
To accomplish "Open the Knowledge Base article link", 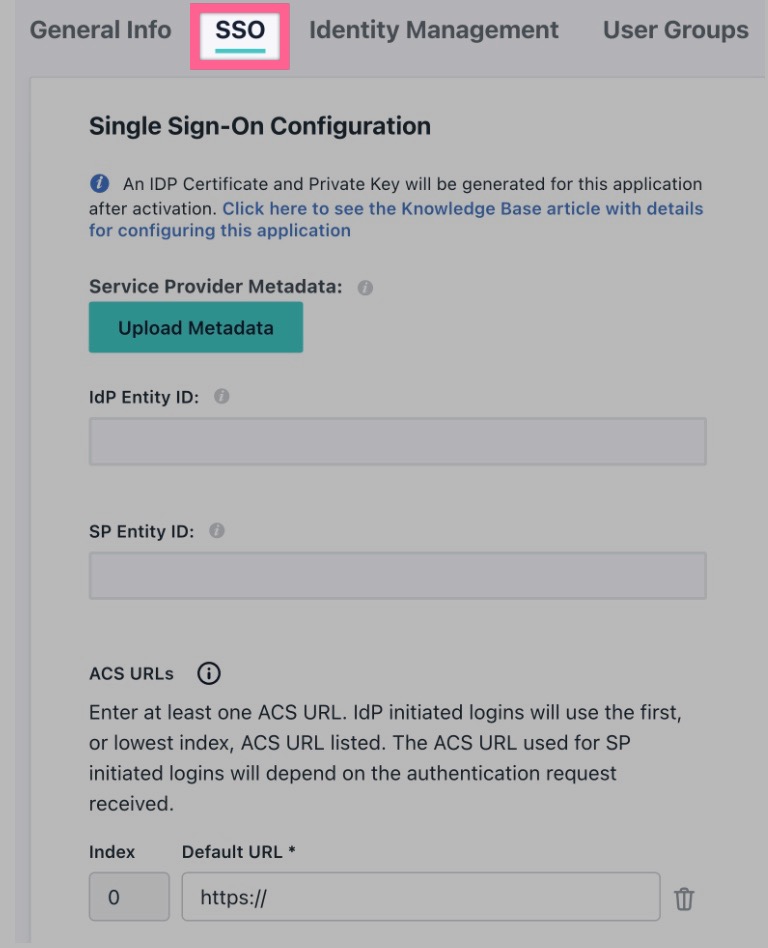I will click(x=463, y=209).
